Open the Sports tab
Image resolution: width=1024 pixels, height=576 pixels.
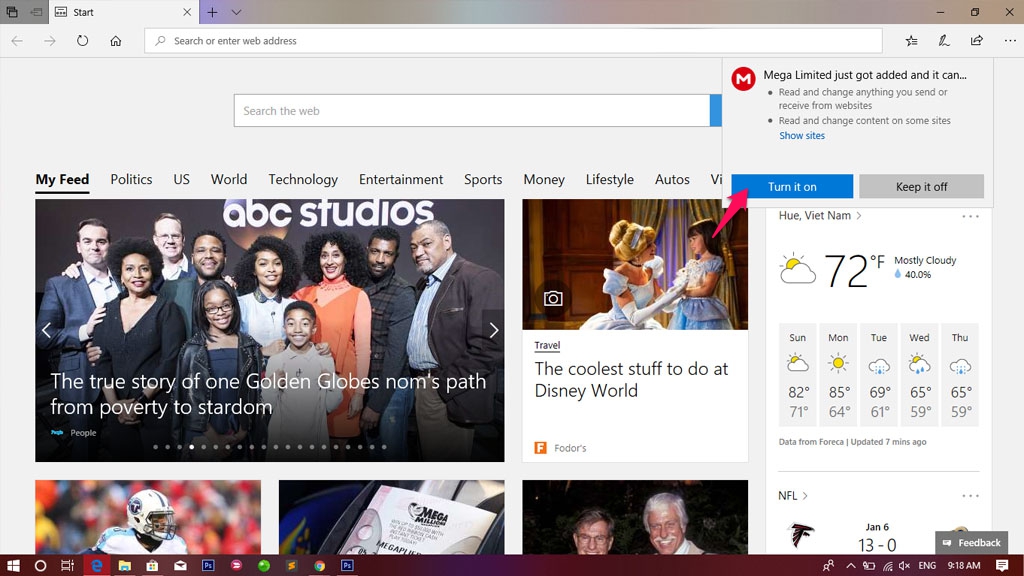coord(483,179)
